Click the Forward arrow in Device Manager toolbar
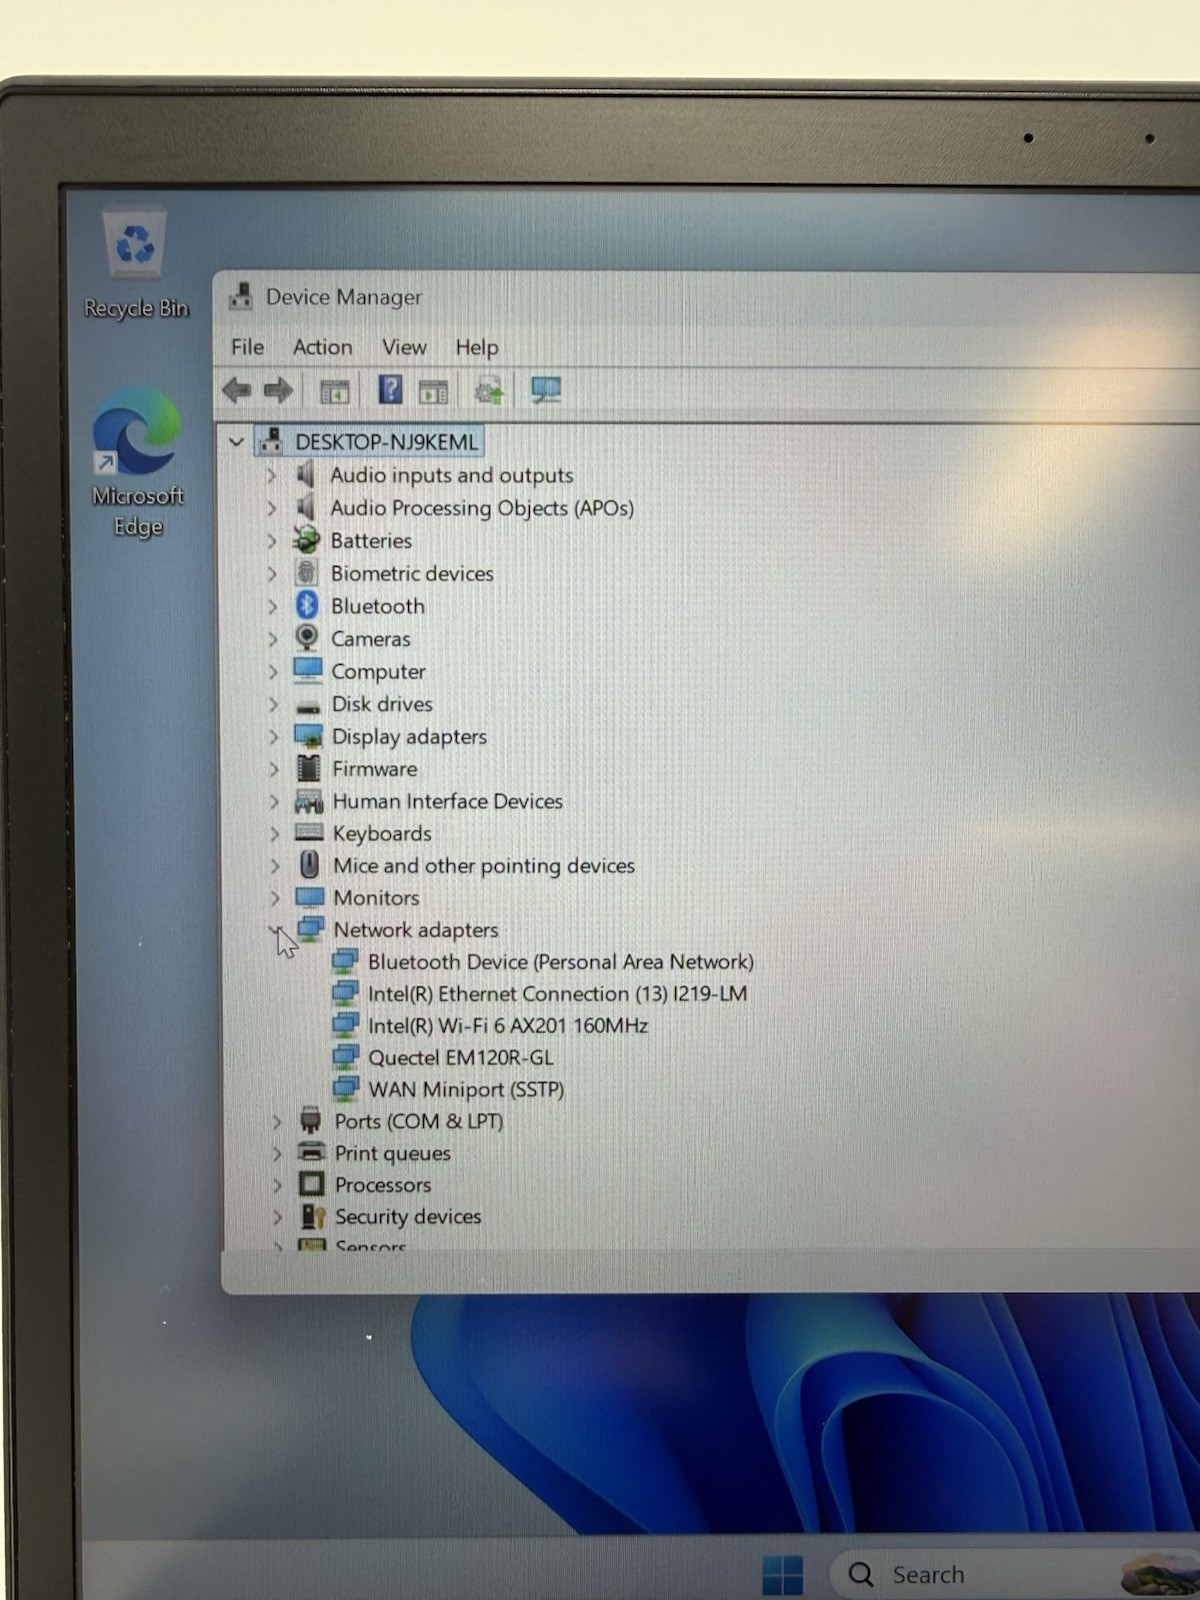Viewport: 1200px width, 1600px height. [x=278, y=390]
